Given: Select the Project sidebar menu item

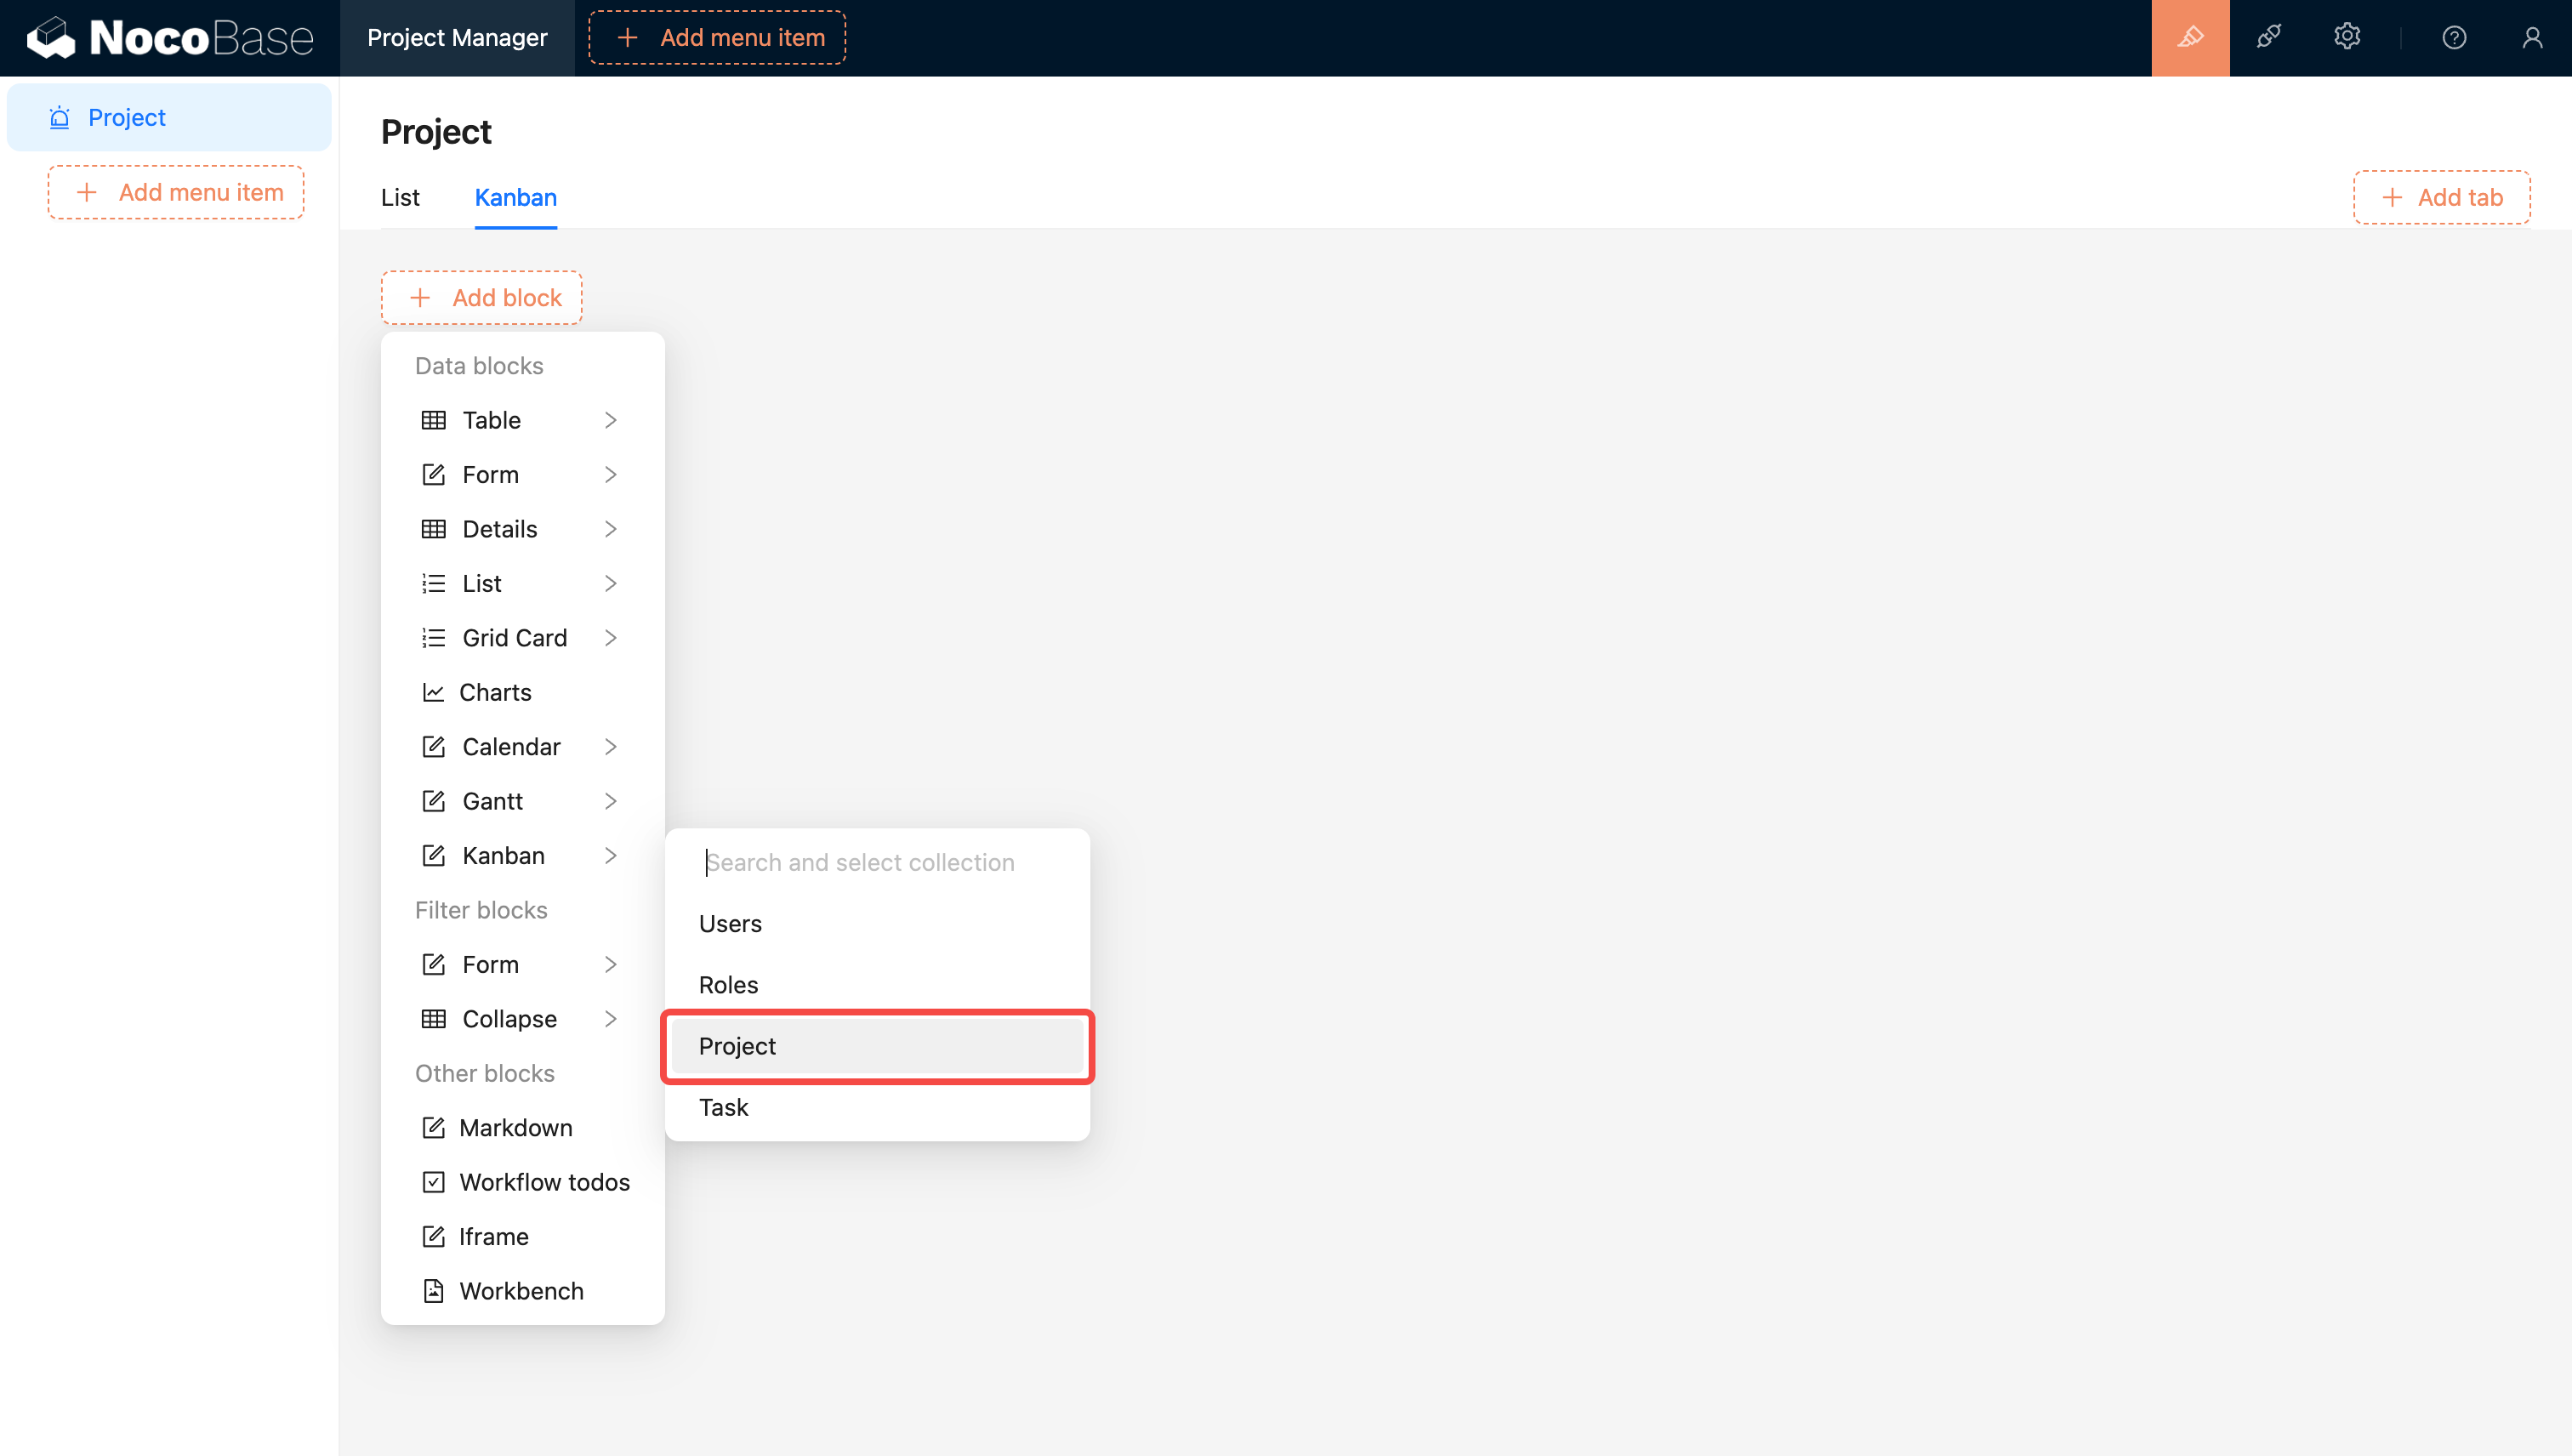Looking at the screenshot, I should pos(169,118).
